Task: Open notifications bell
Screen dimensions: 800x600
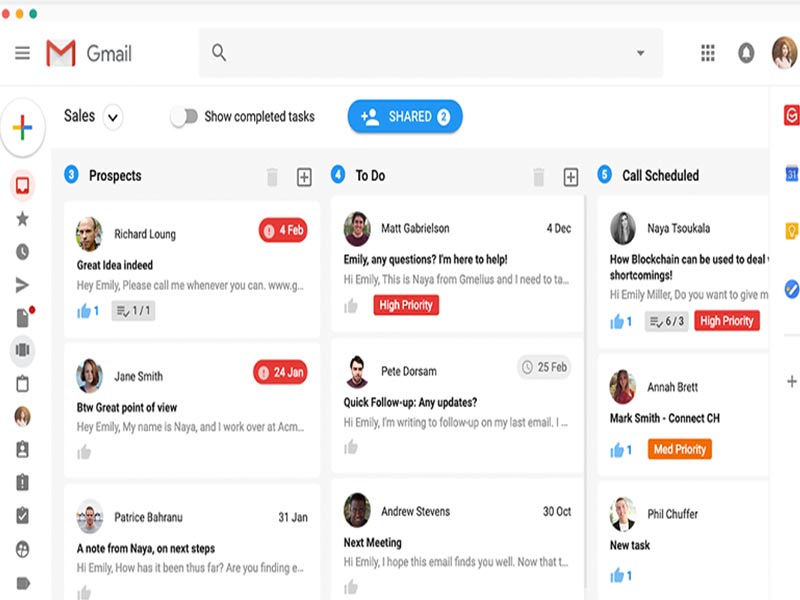Action: coord(746,53)
